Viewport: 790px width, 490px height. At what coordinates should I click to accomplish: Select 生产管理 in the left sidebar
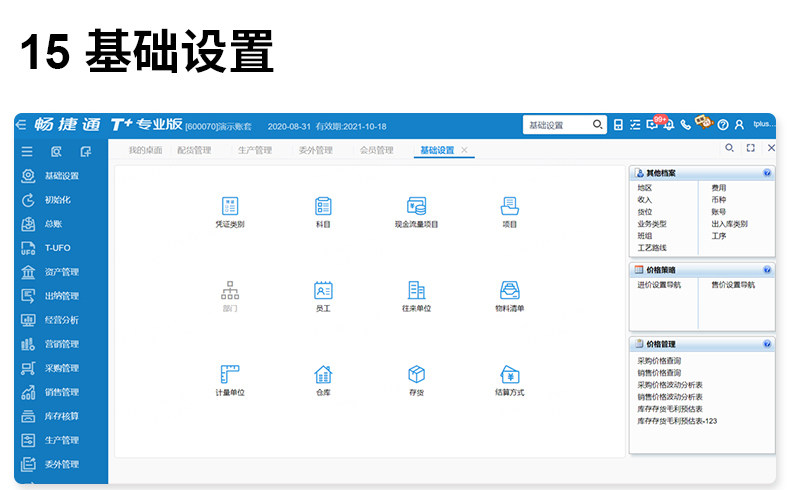pyautogui.click(x=61, y=440)
